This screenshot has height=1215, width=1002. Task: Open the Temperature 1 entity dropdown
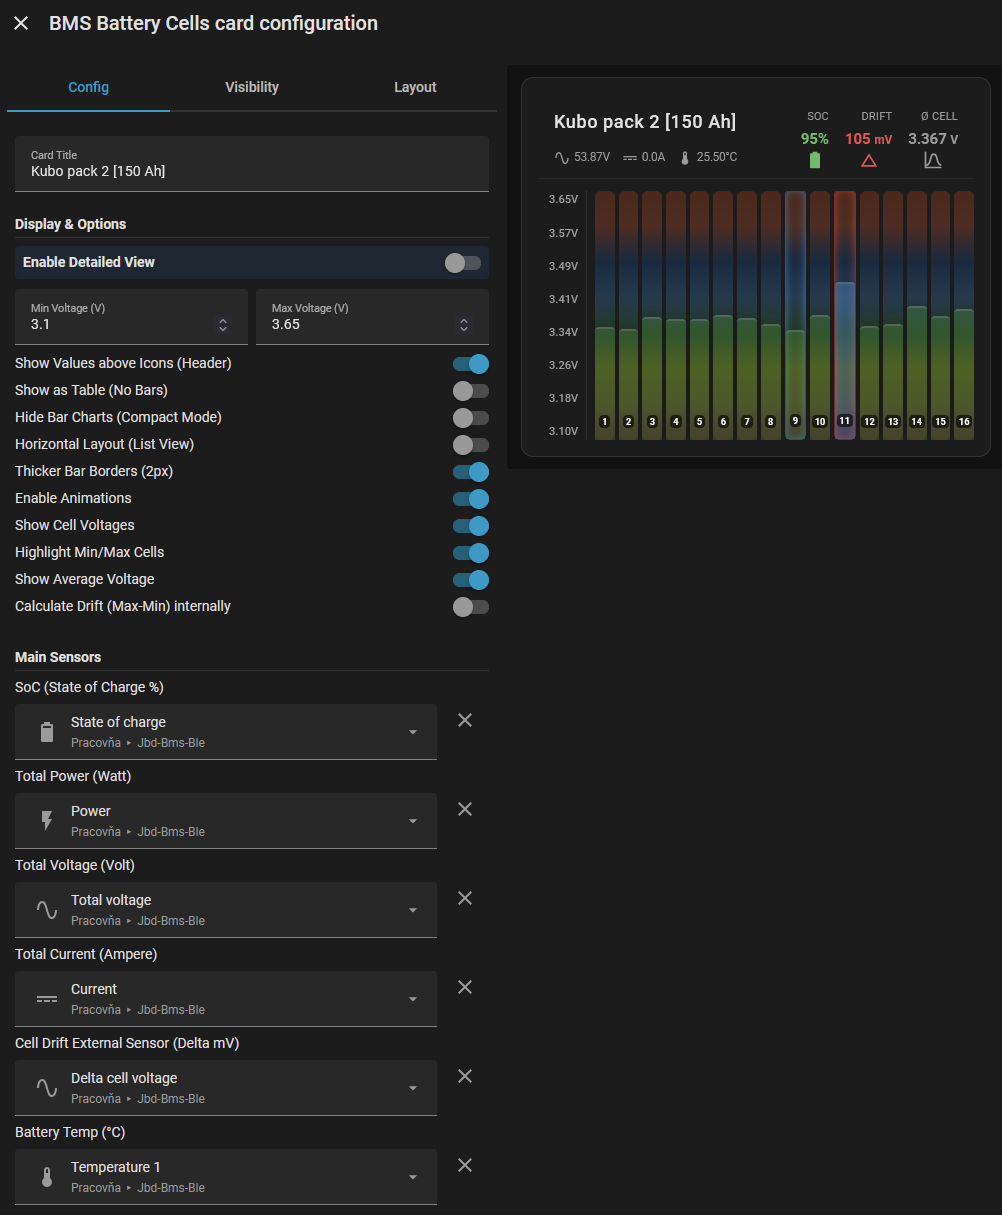[413, 1177]
